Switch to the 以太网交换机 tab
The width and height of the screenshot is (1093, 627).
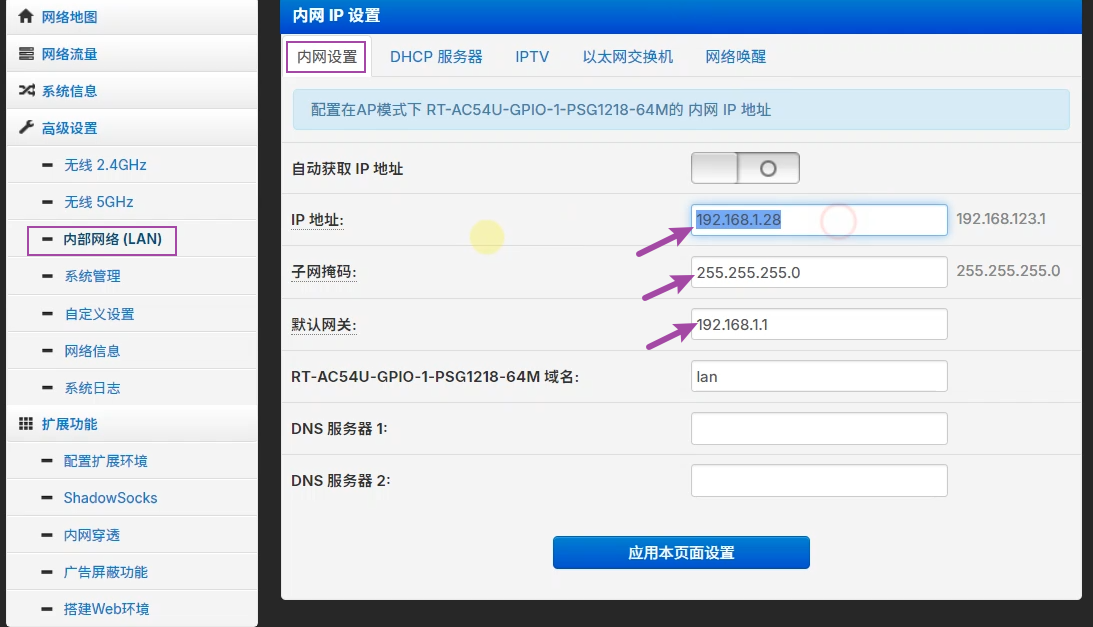627,56
